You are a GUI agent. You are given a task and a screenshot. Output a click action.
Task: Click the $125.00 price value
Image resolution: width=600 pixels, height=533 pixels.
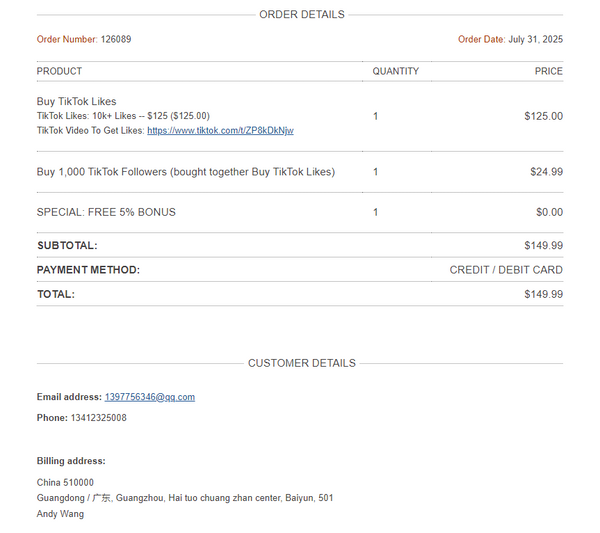point(543,116)
